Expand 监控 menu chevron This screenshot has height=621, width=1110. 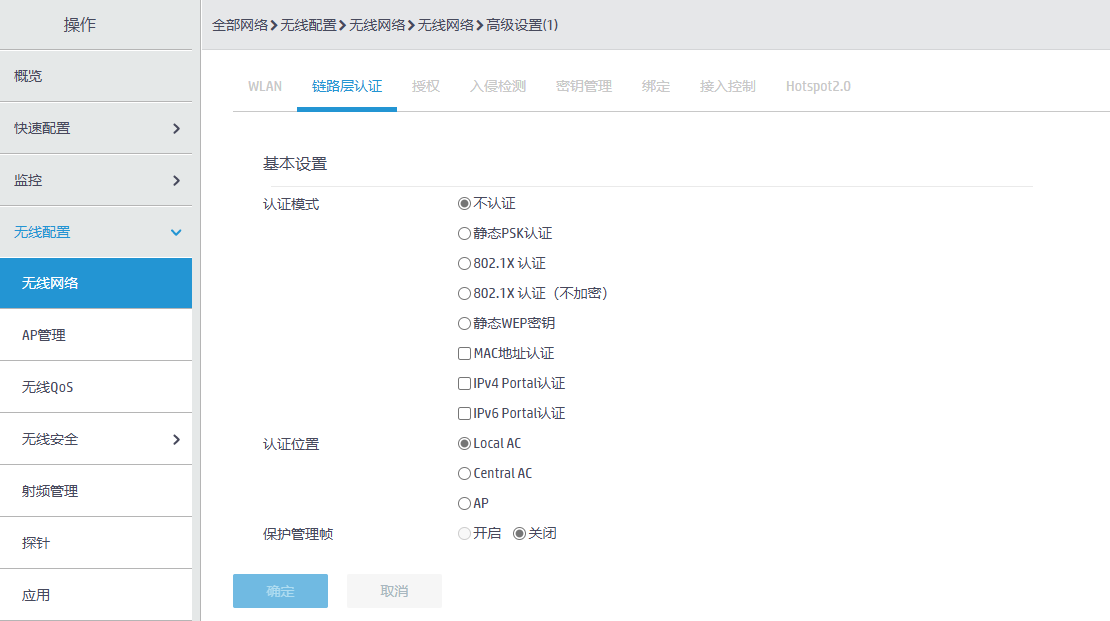point(176,181)
